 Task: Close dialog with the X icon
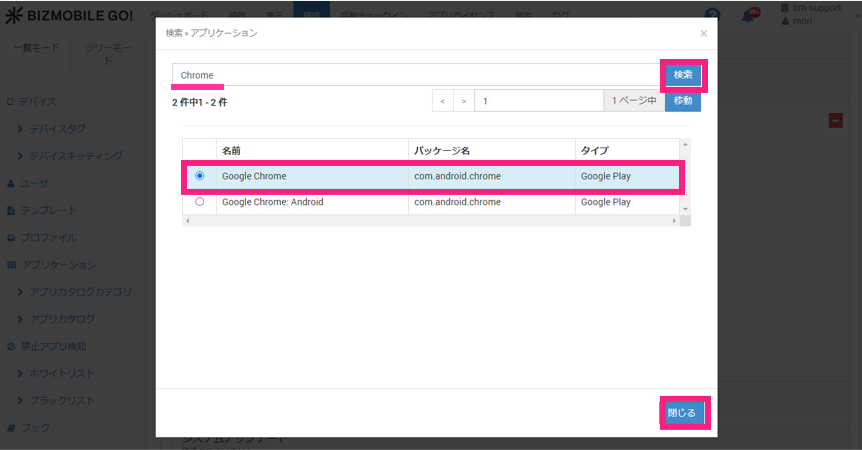coord(703,33)
